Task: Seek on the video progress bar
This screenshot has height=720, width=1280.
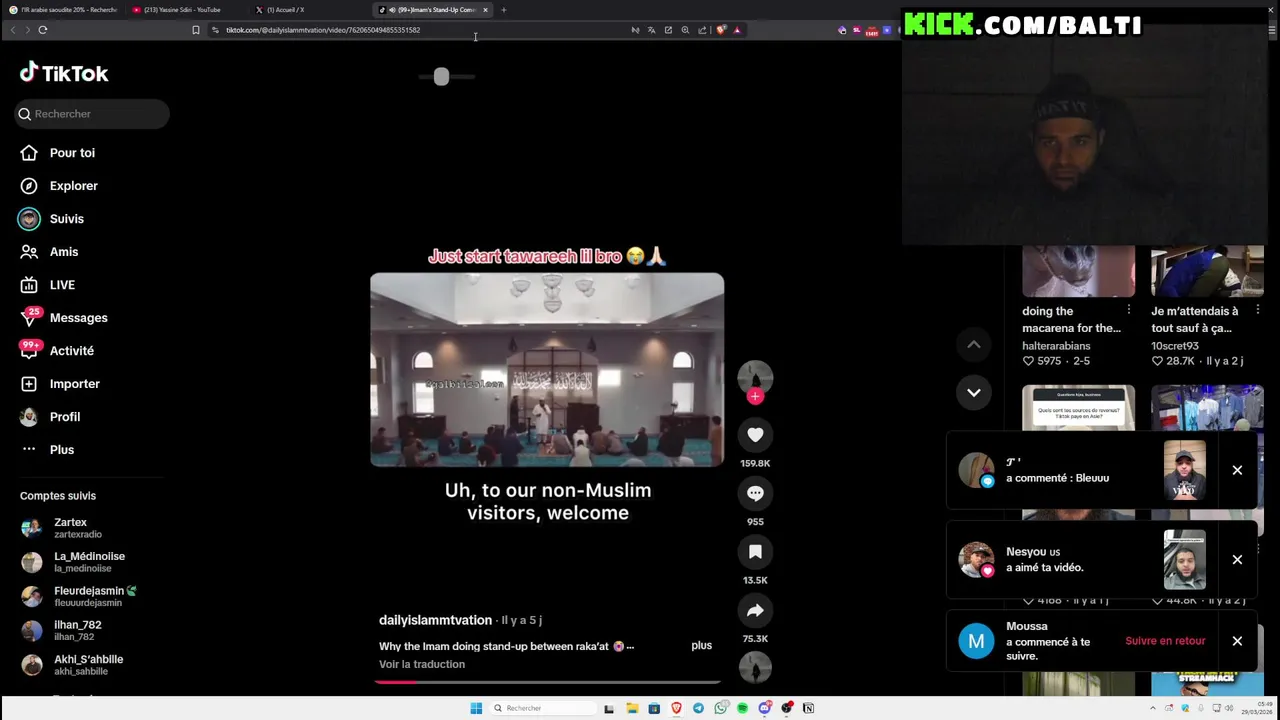Action: point(547,682)
